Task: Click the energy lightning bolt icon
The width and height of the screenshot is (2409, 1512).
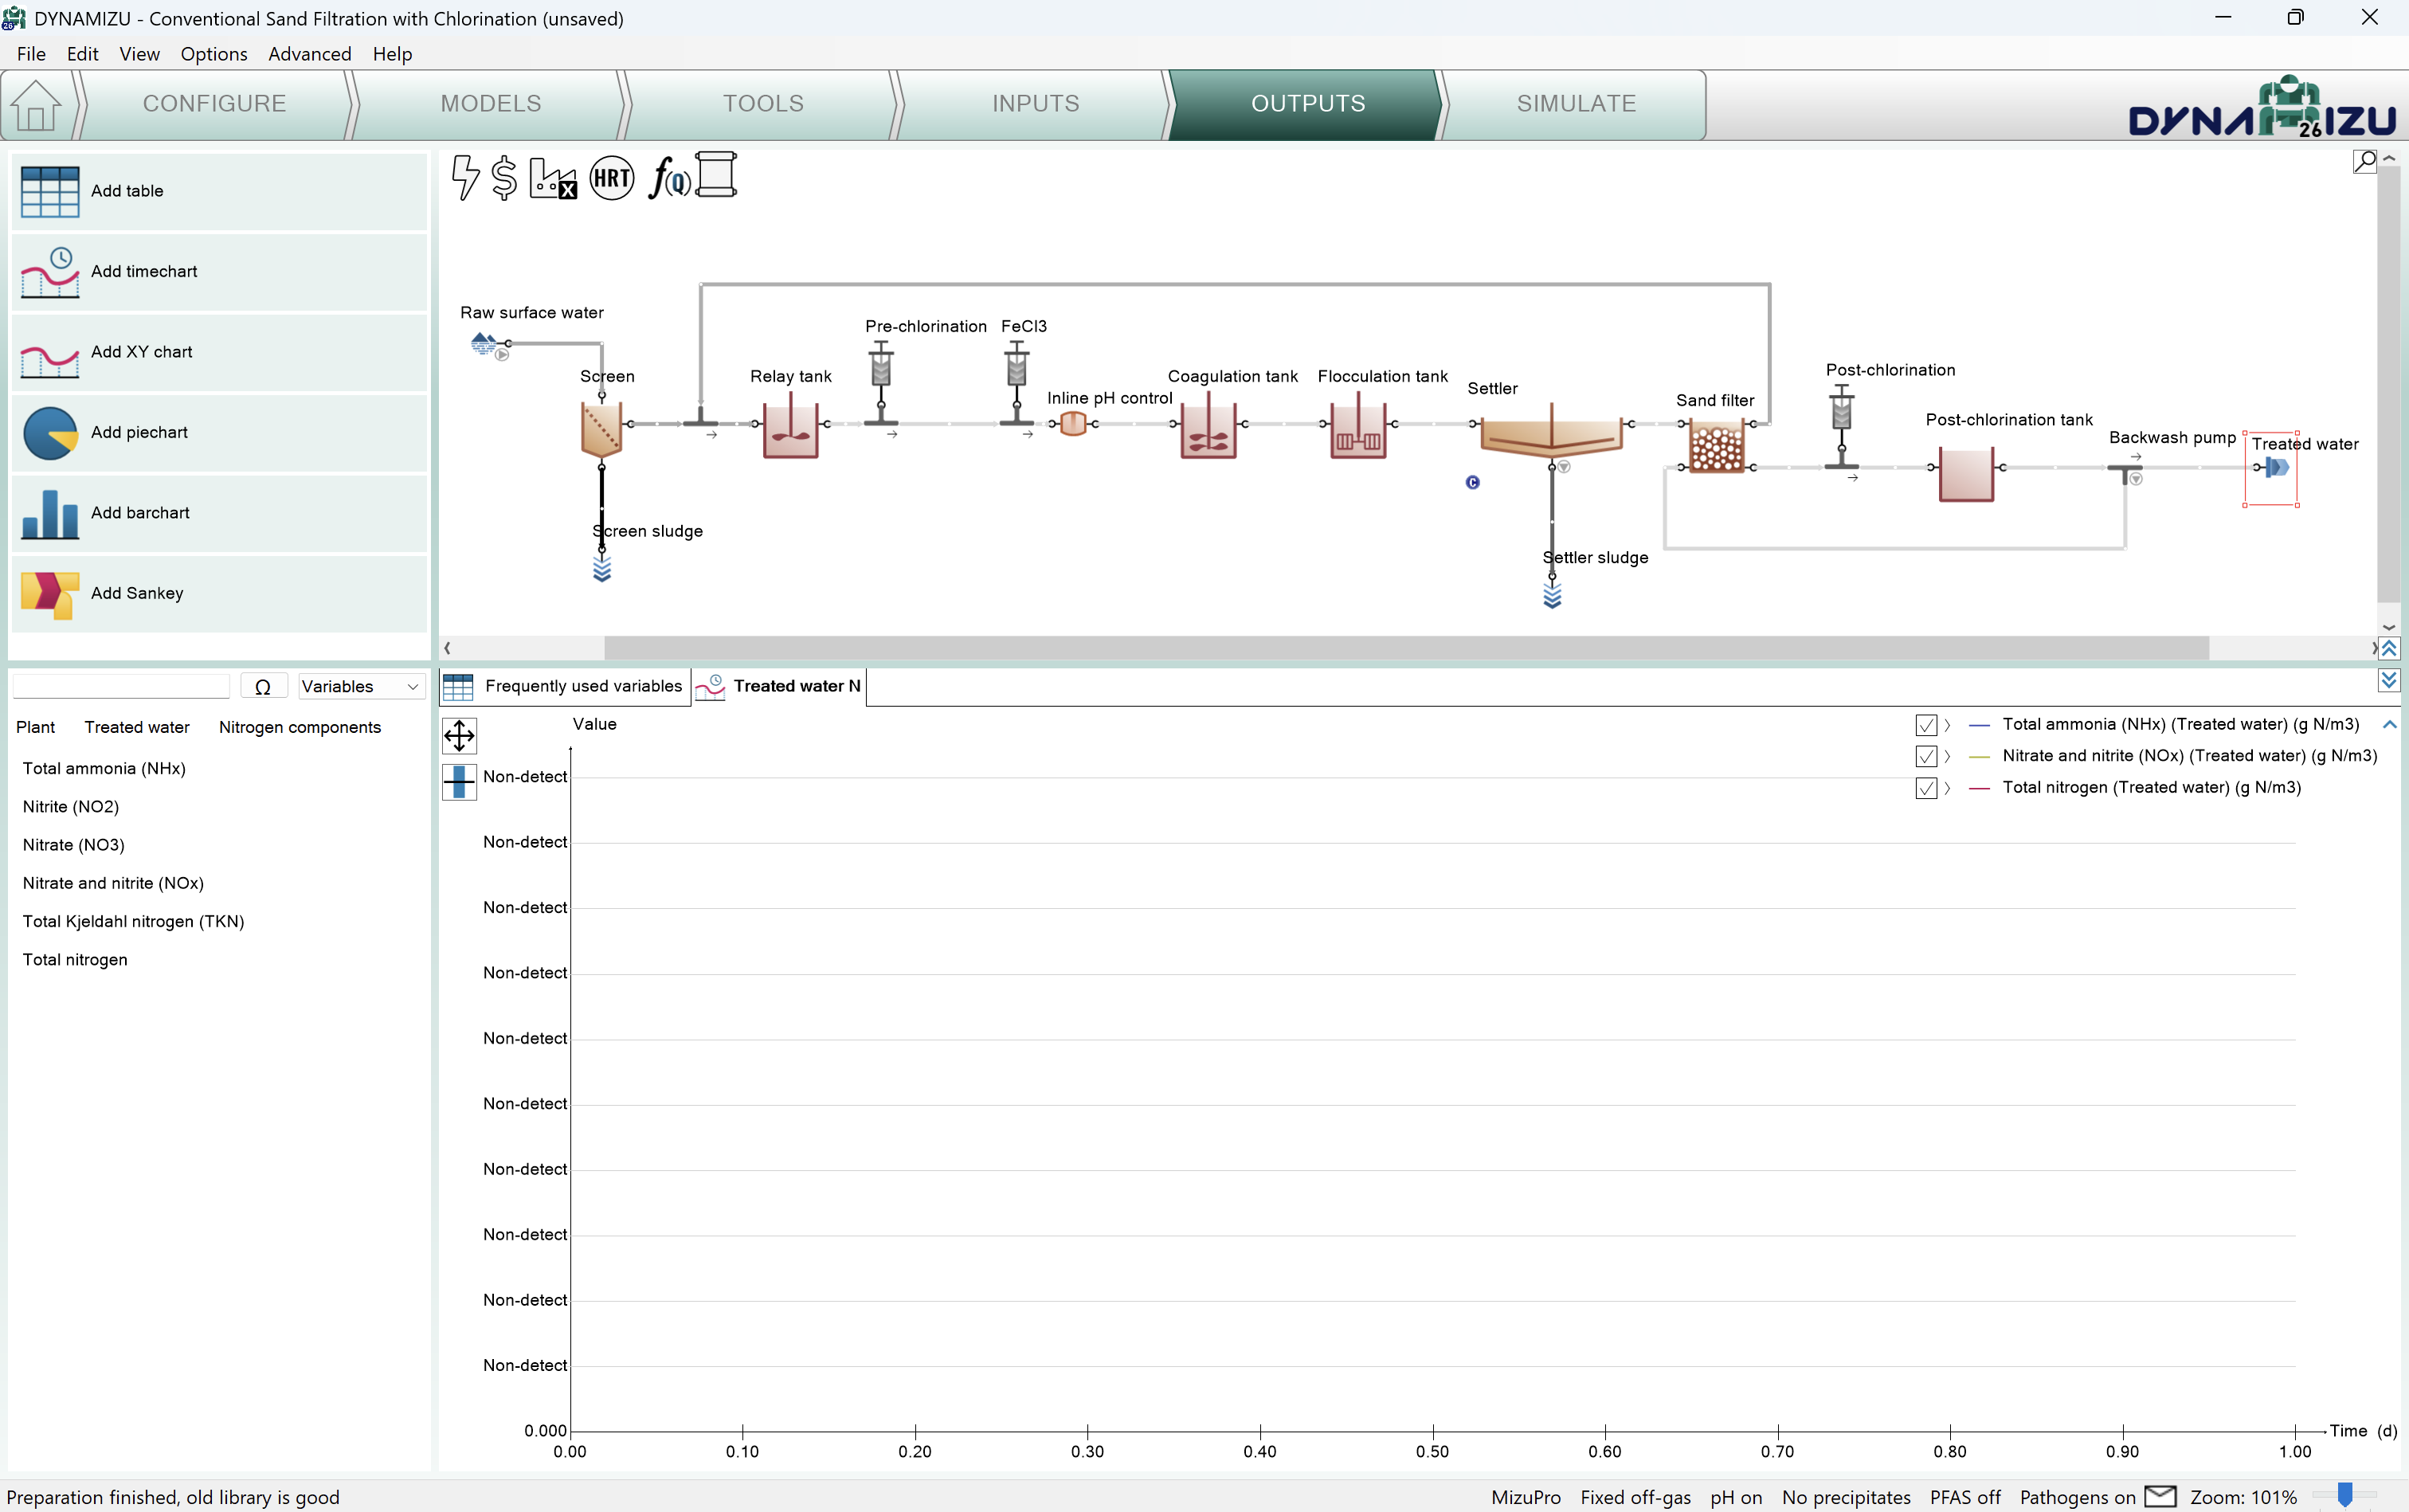Action: [x=465, y=177]
